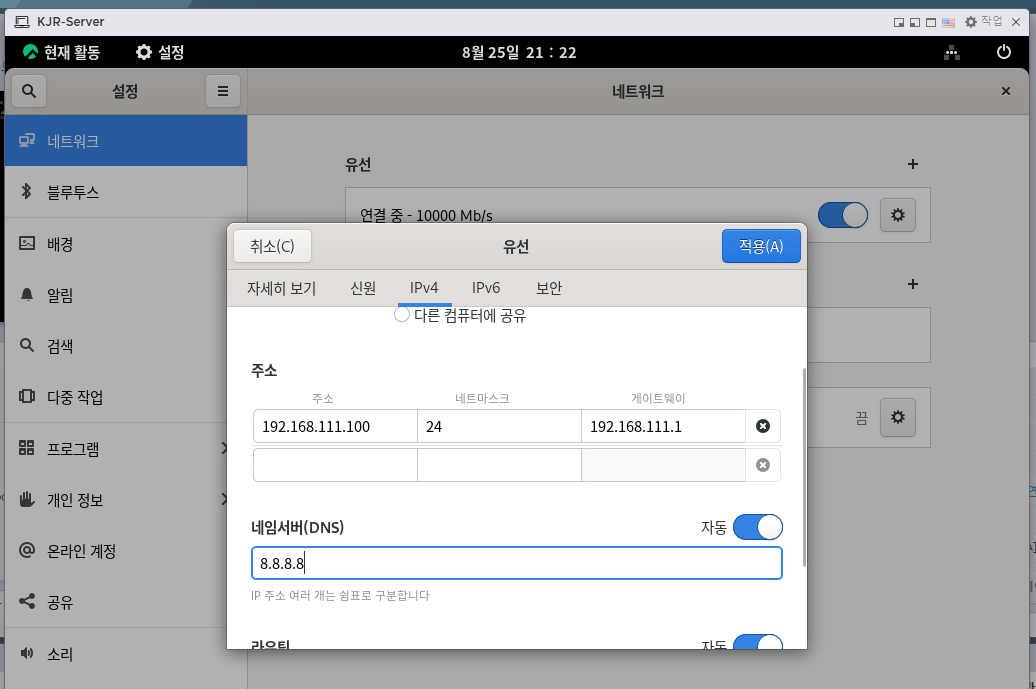The height and width of the screenshot is (689, 1036).
Task: Click the empty second-row address field
Action: click(335, 465)
